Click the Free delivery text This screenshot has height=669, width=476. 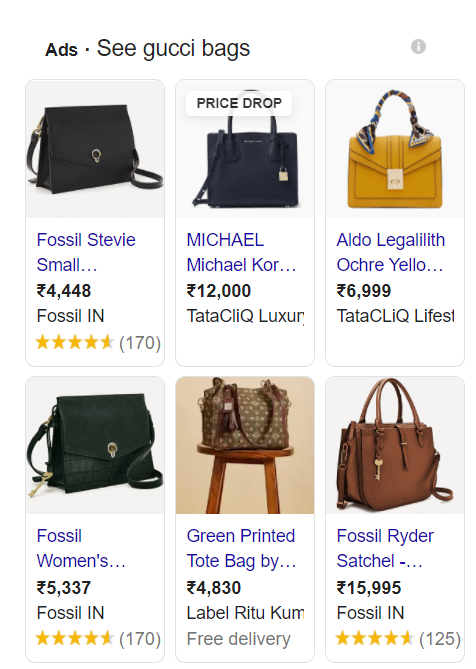pyautogui.click(x=238, y=639)
